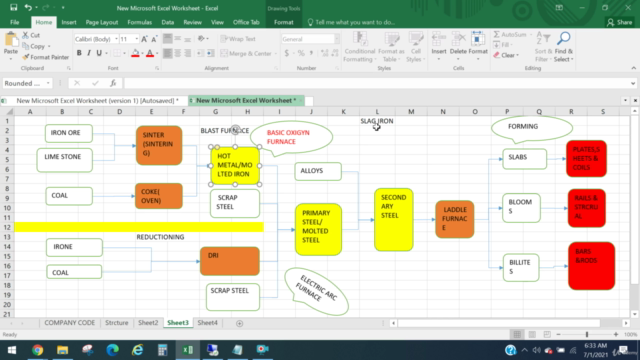Select the Sheet4 tab
The height and width of the screenshot is (360, 640).
[208, 323]
